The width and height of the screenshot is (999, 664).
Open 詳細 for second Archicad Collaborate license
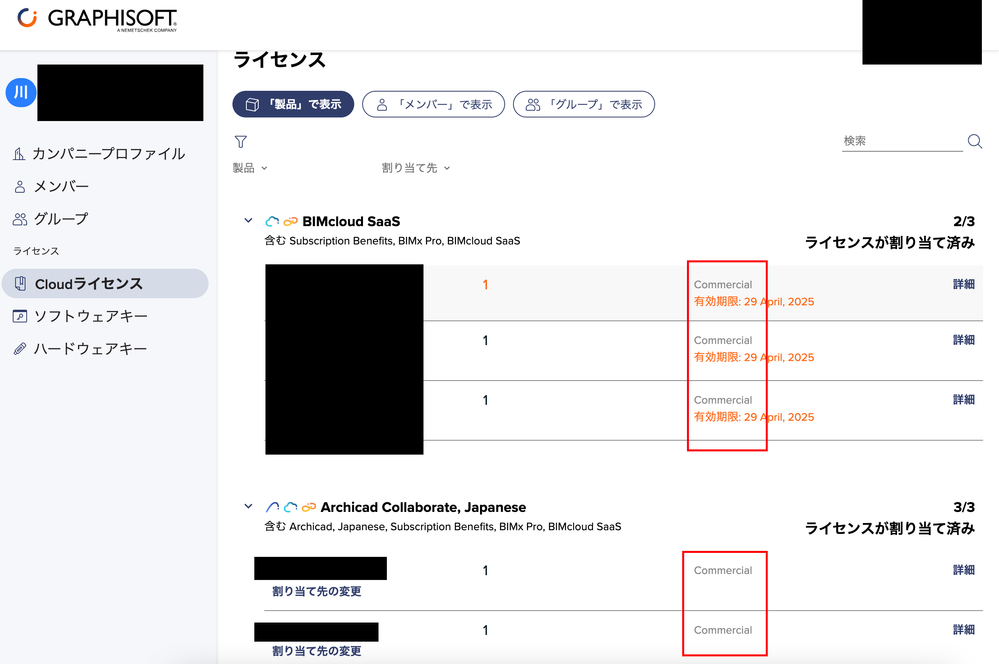(x=964, y=630)
